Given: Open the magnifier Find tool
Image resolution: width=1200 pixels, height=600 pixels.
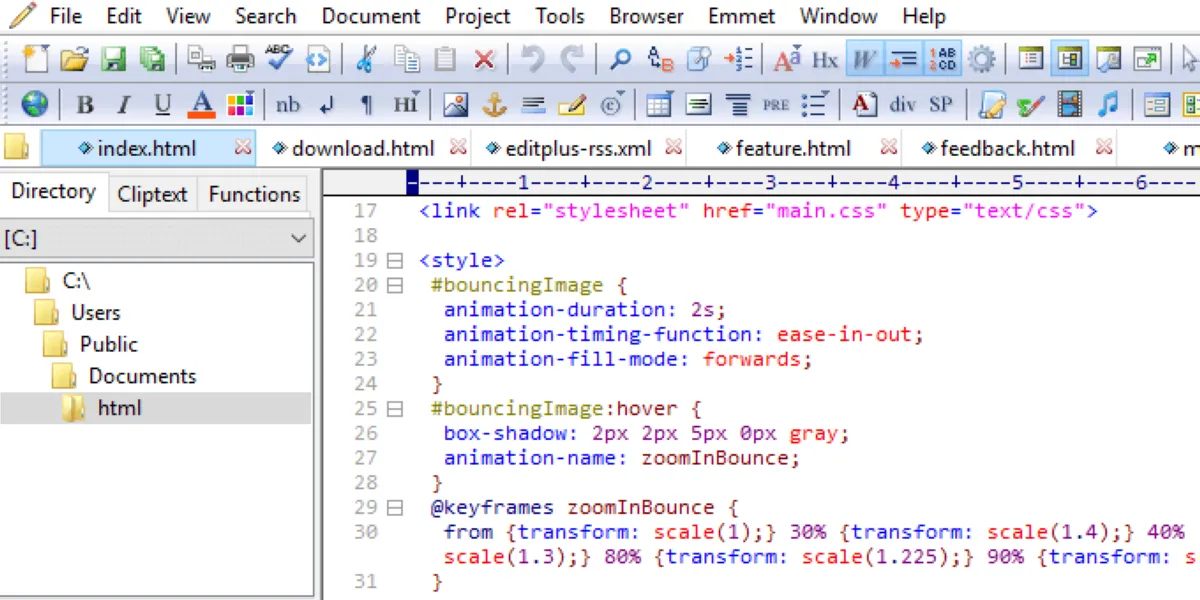Looking at the screenshot, I should [620, 60].
